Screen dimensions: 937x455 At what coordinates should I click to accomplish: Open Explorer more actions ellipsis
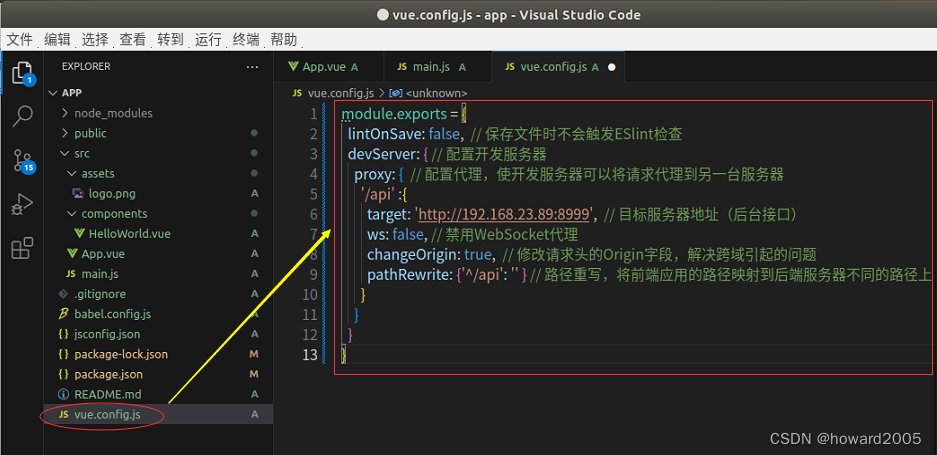click(252, 67)
